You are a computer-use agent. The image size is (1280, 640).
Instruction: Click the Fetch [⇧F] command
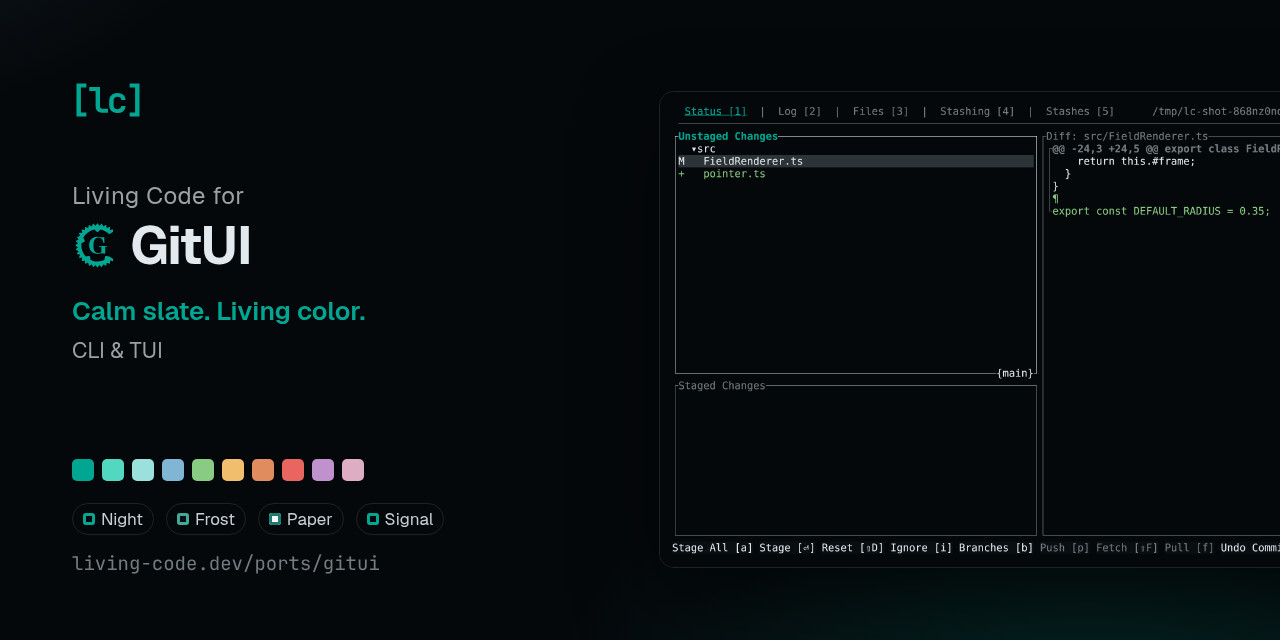click(1127, 548)
